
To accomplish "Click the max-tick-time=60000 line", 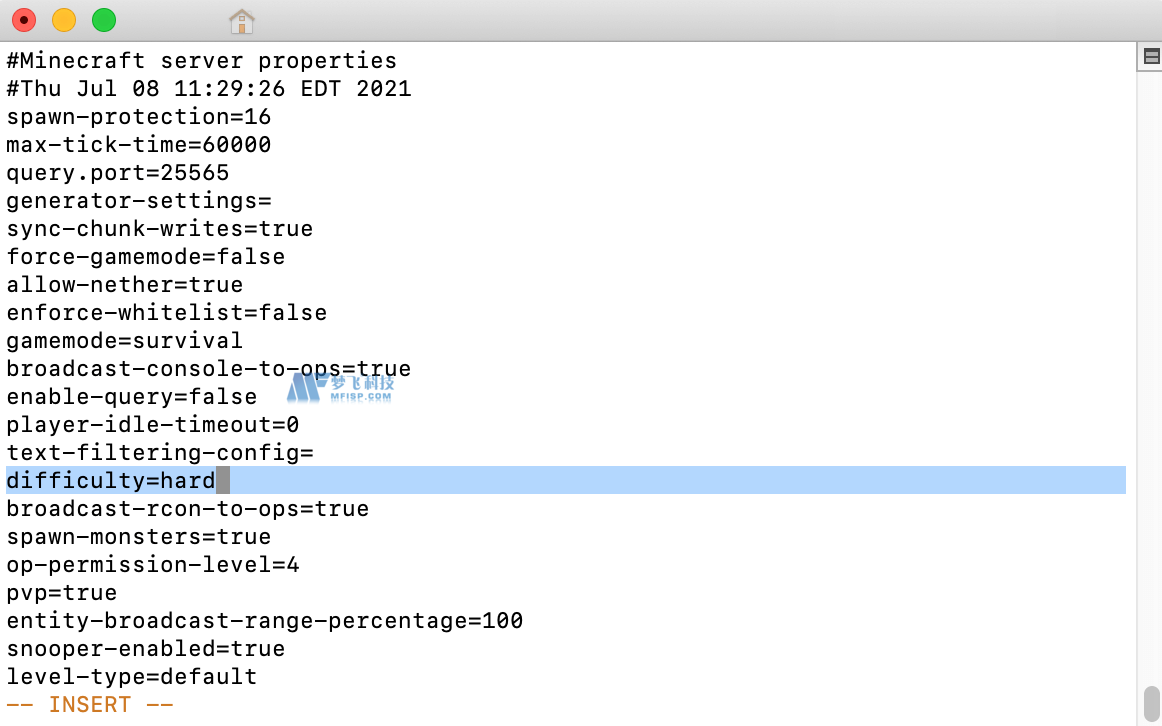I will [x=139, y=144].
